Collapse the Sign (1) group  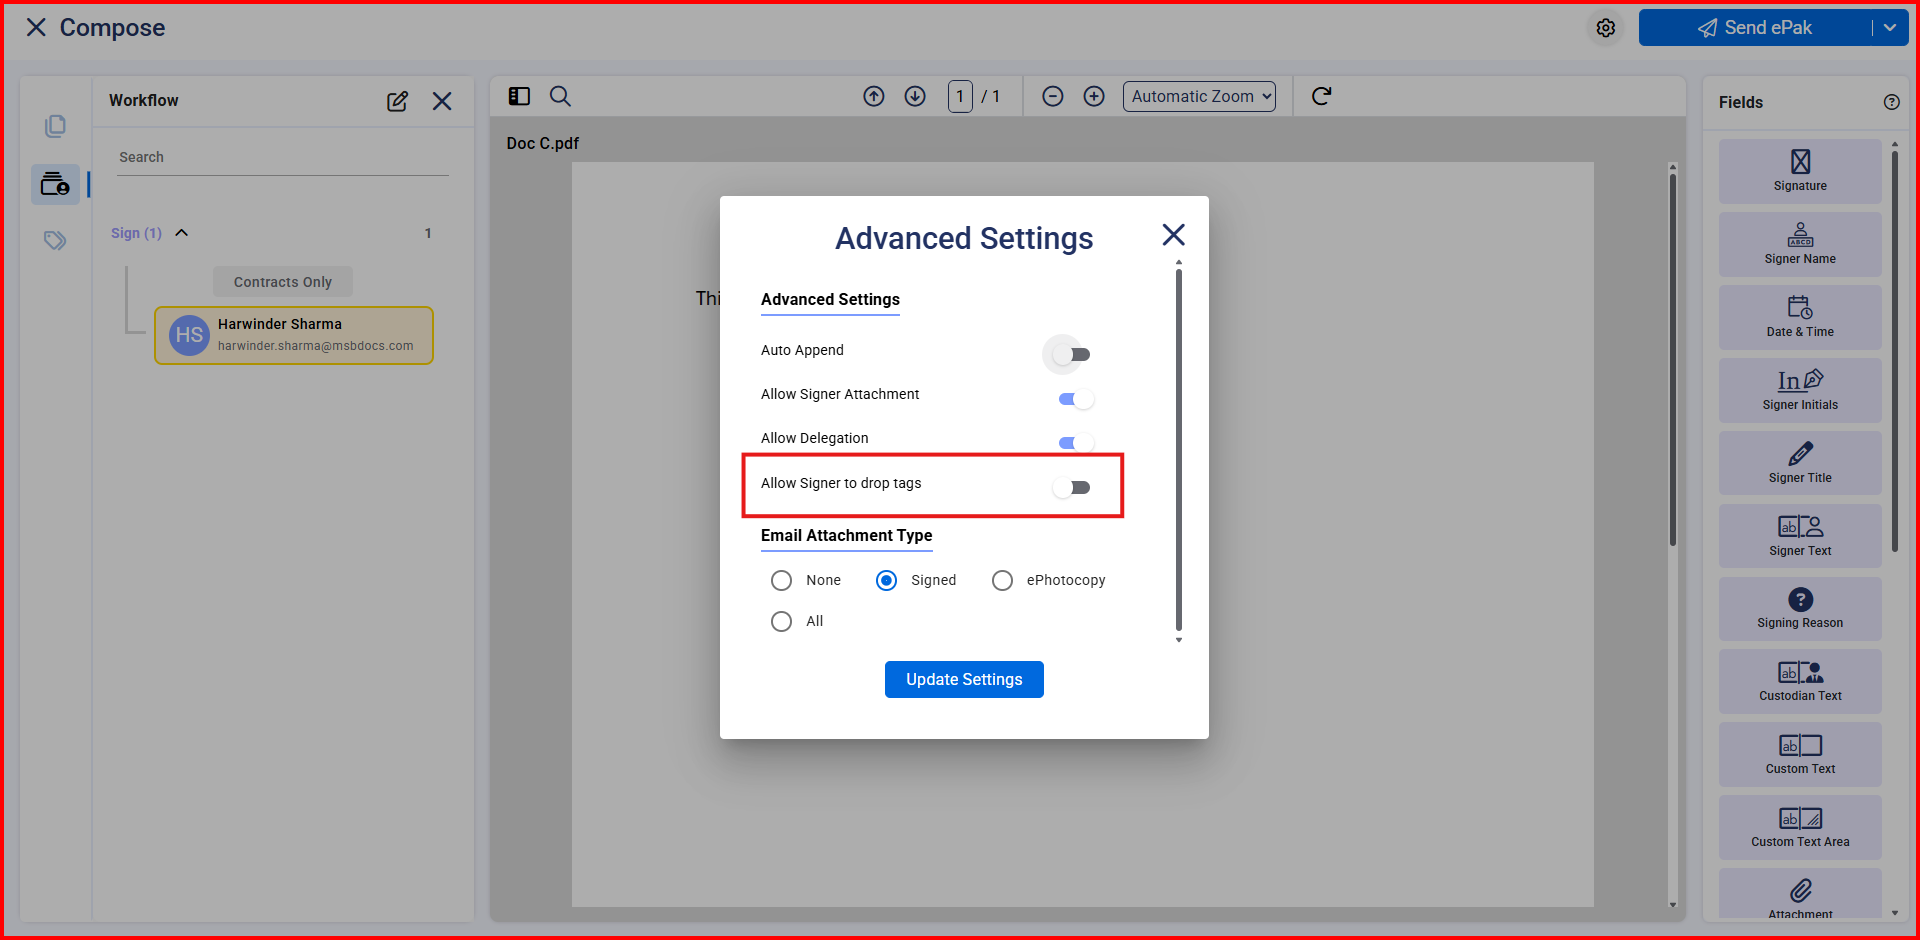(182, 233)
